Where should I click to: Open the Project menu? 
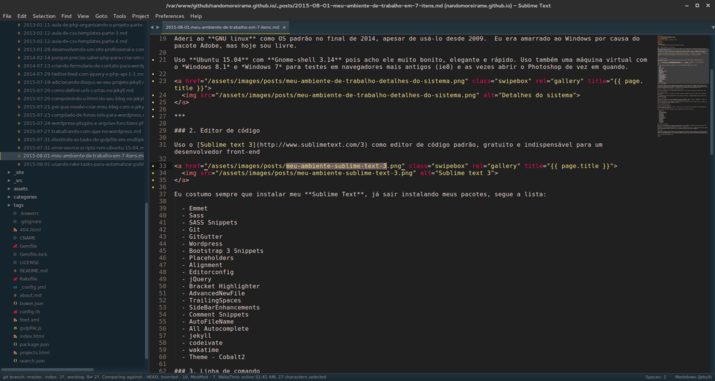(140, 16)
